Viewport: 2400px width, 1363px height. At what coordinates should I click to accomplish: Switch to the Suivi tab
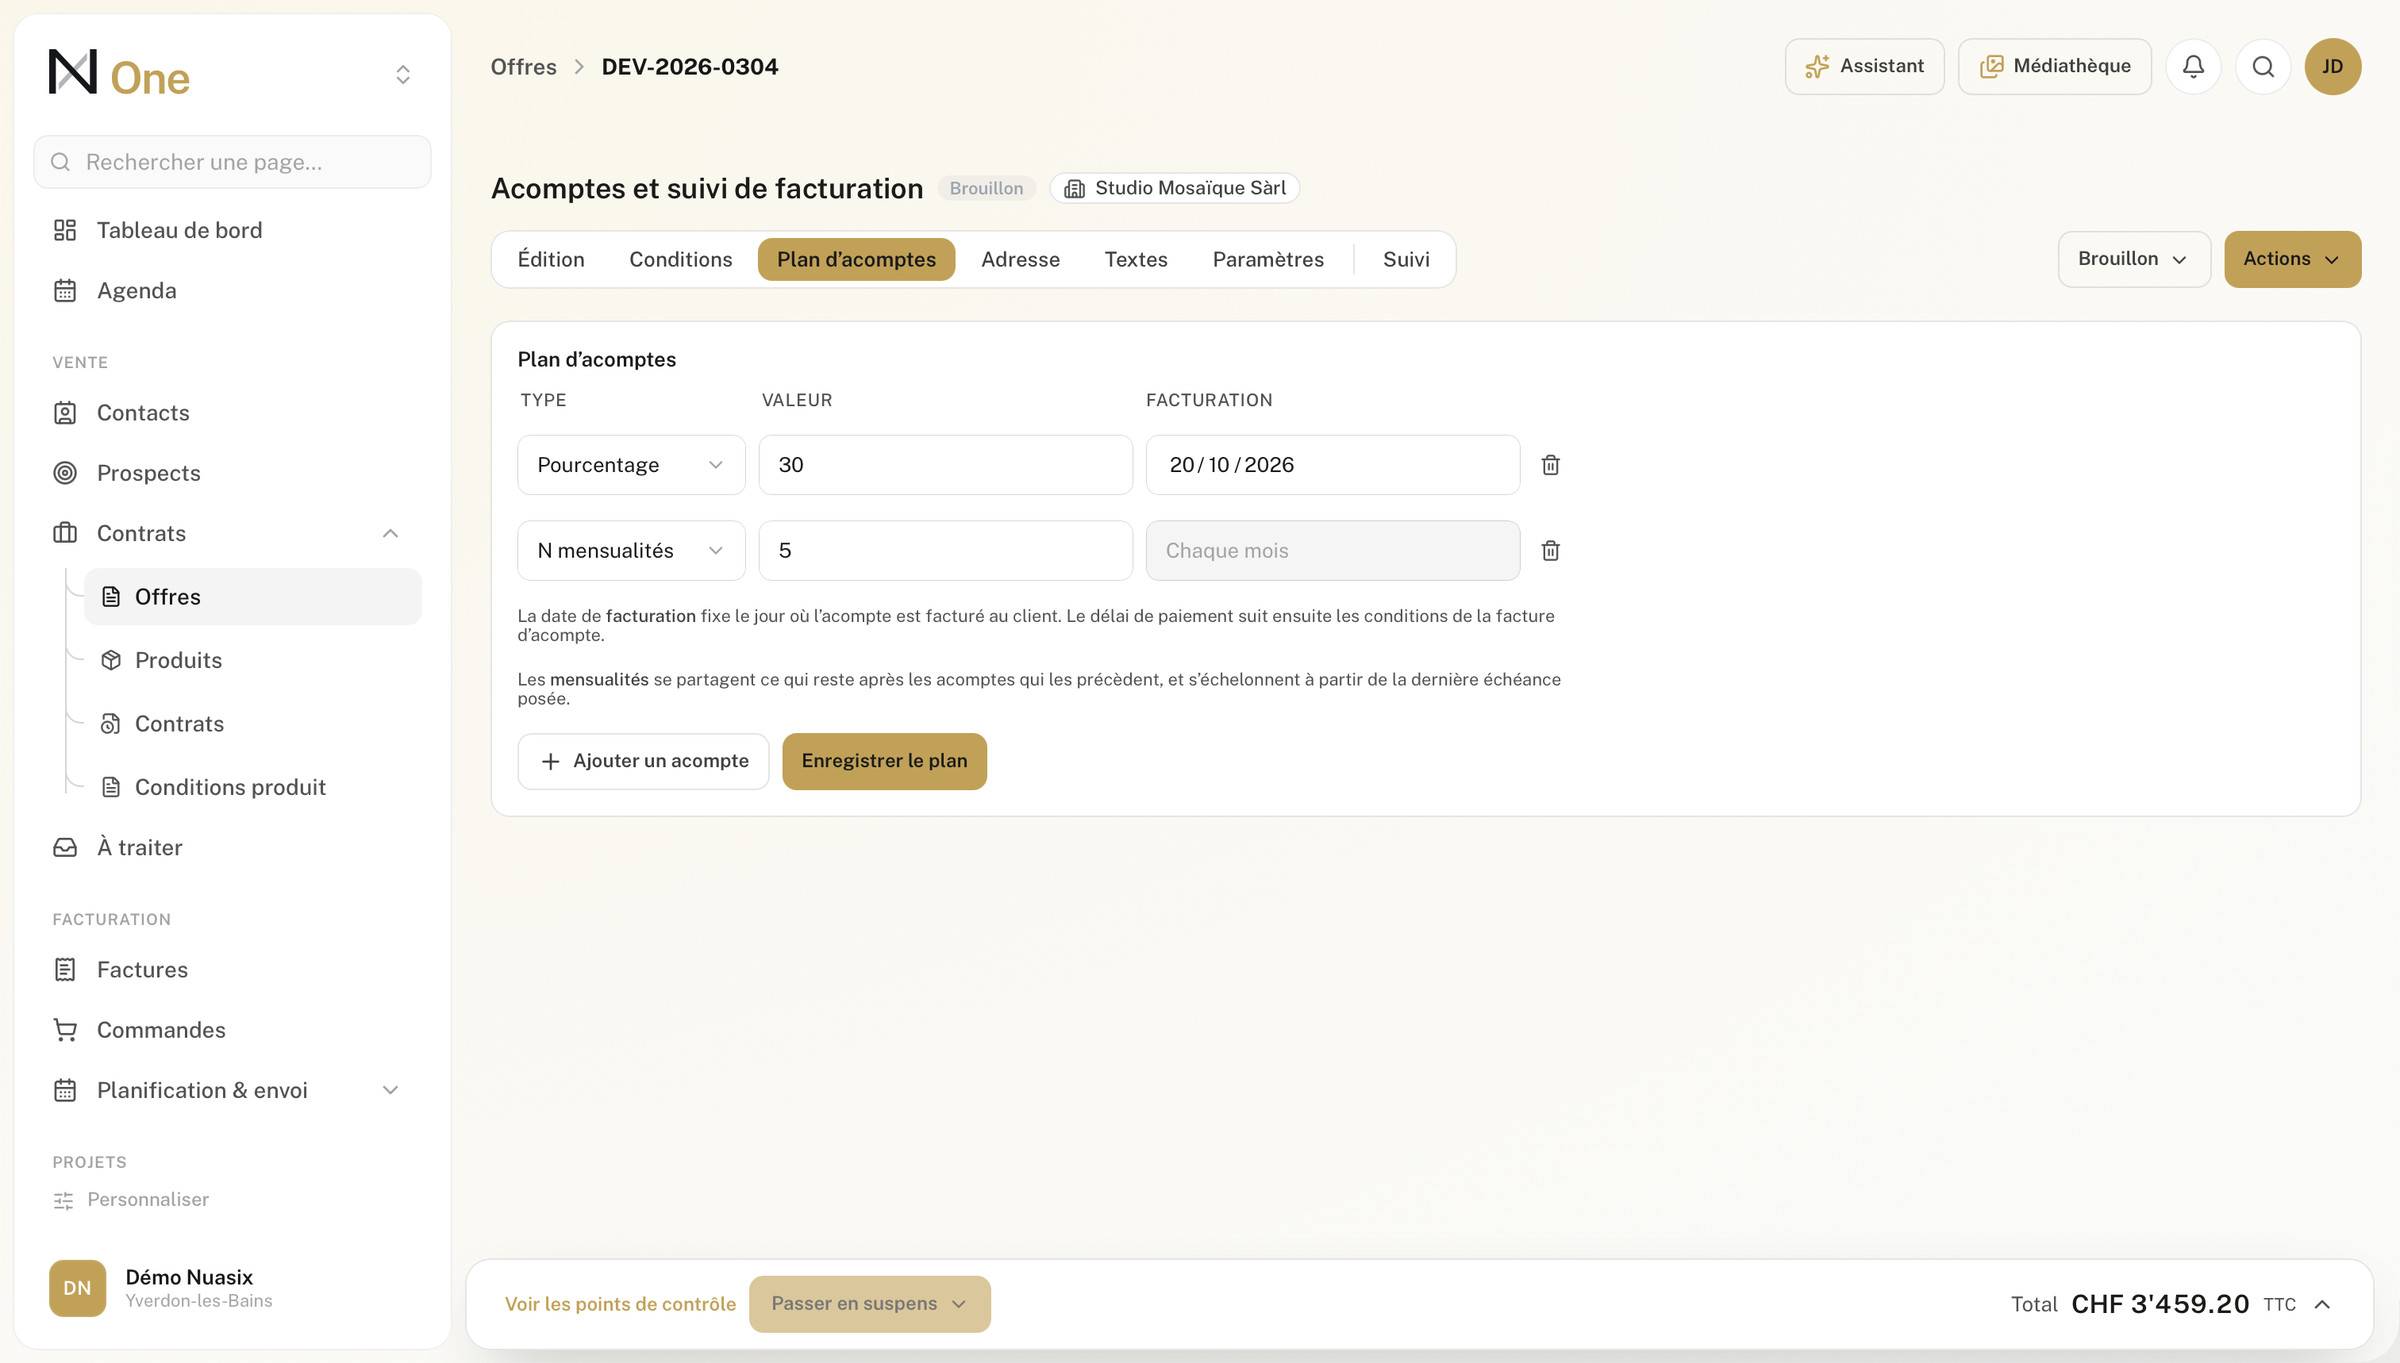click(x=1406, y=260)
